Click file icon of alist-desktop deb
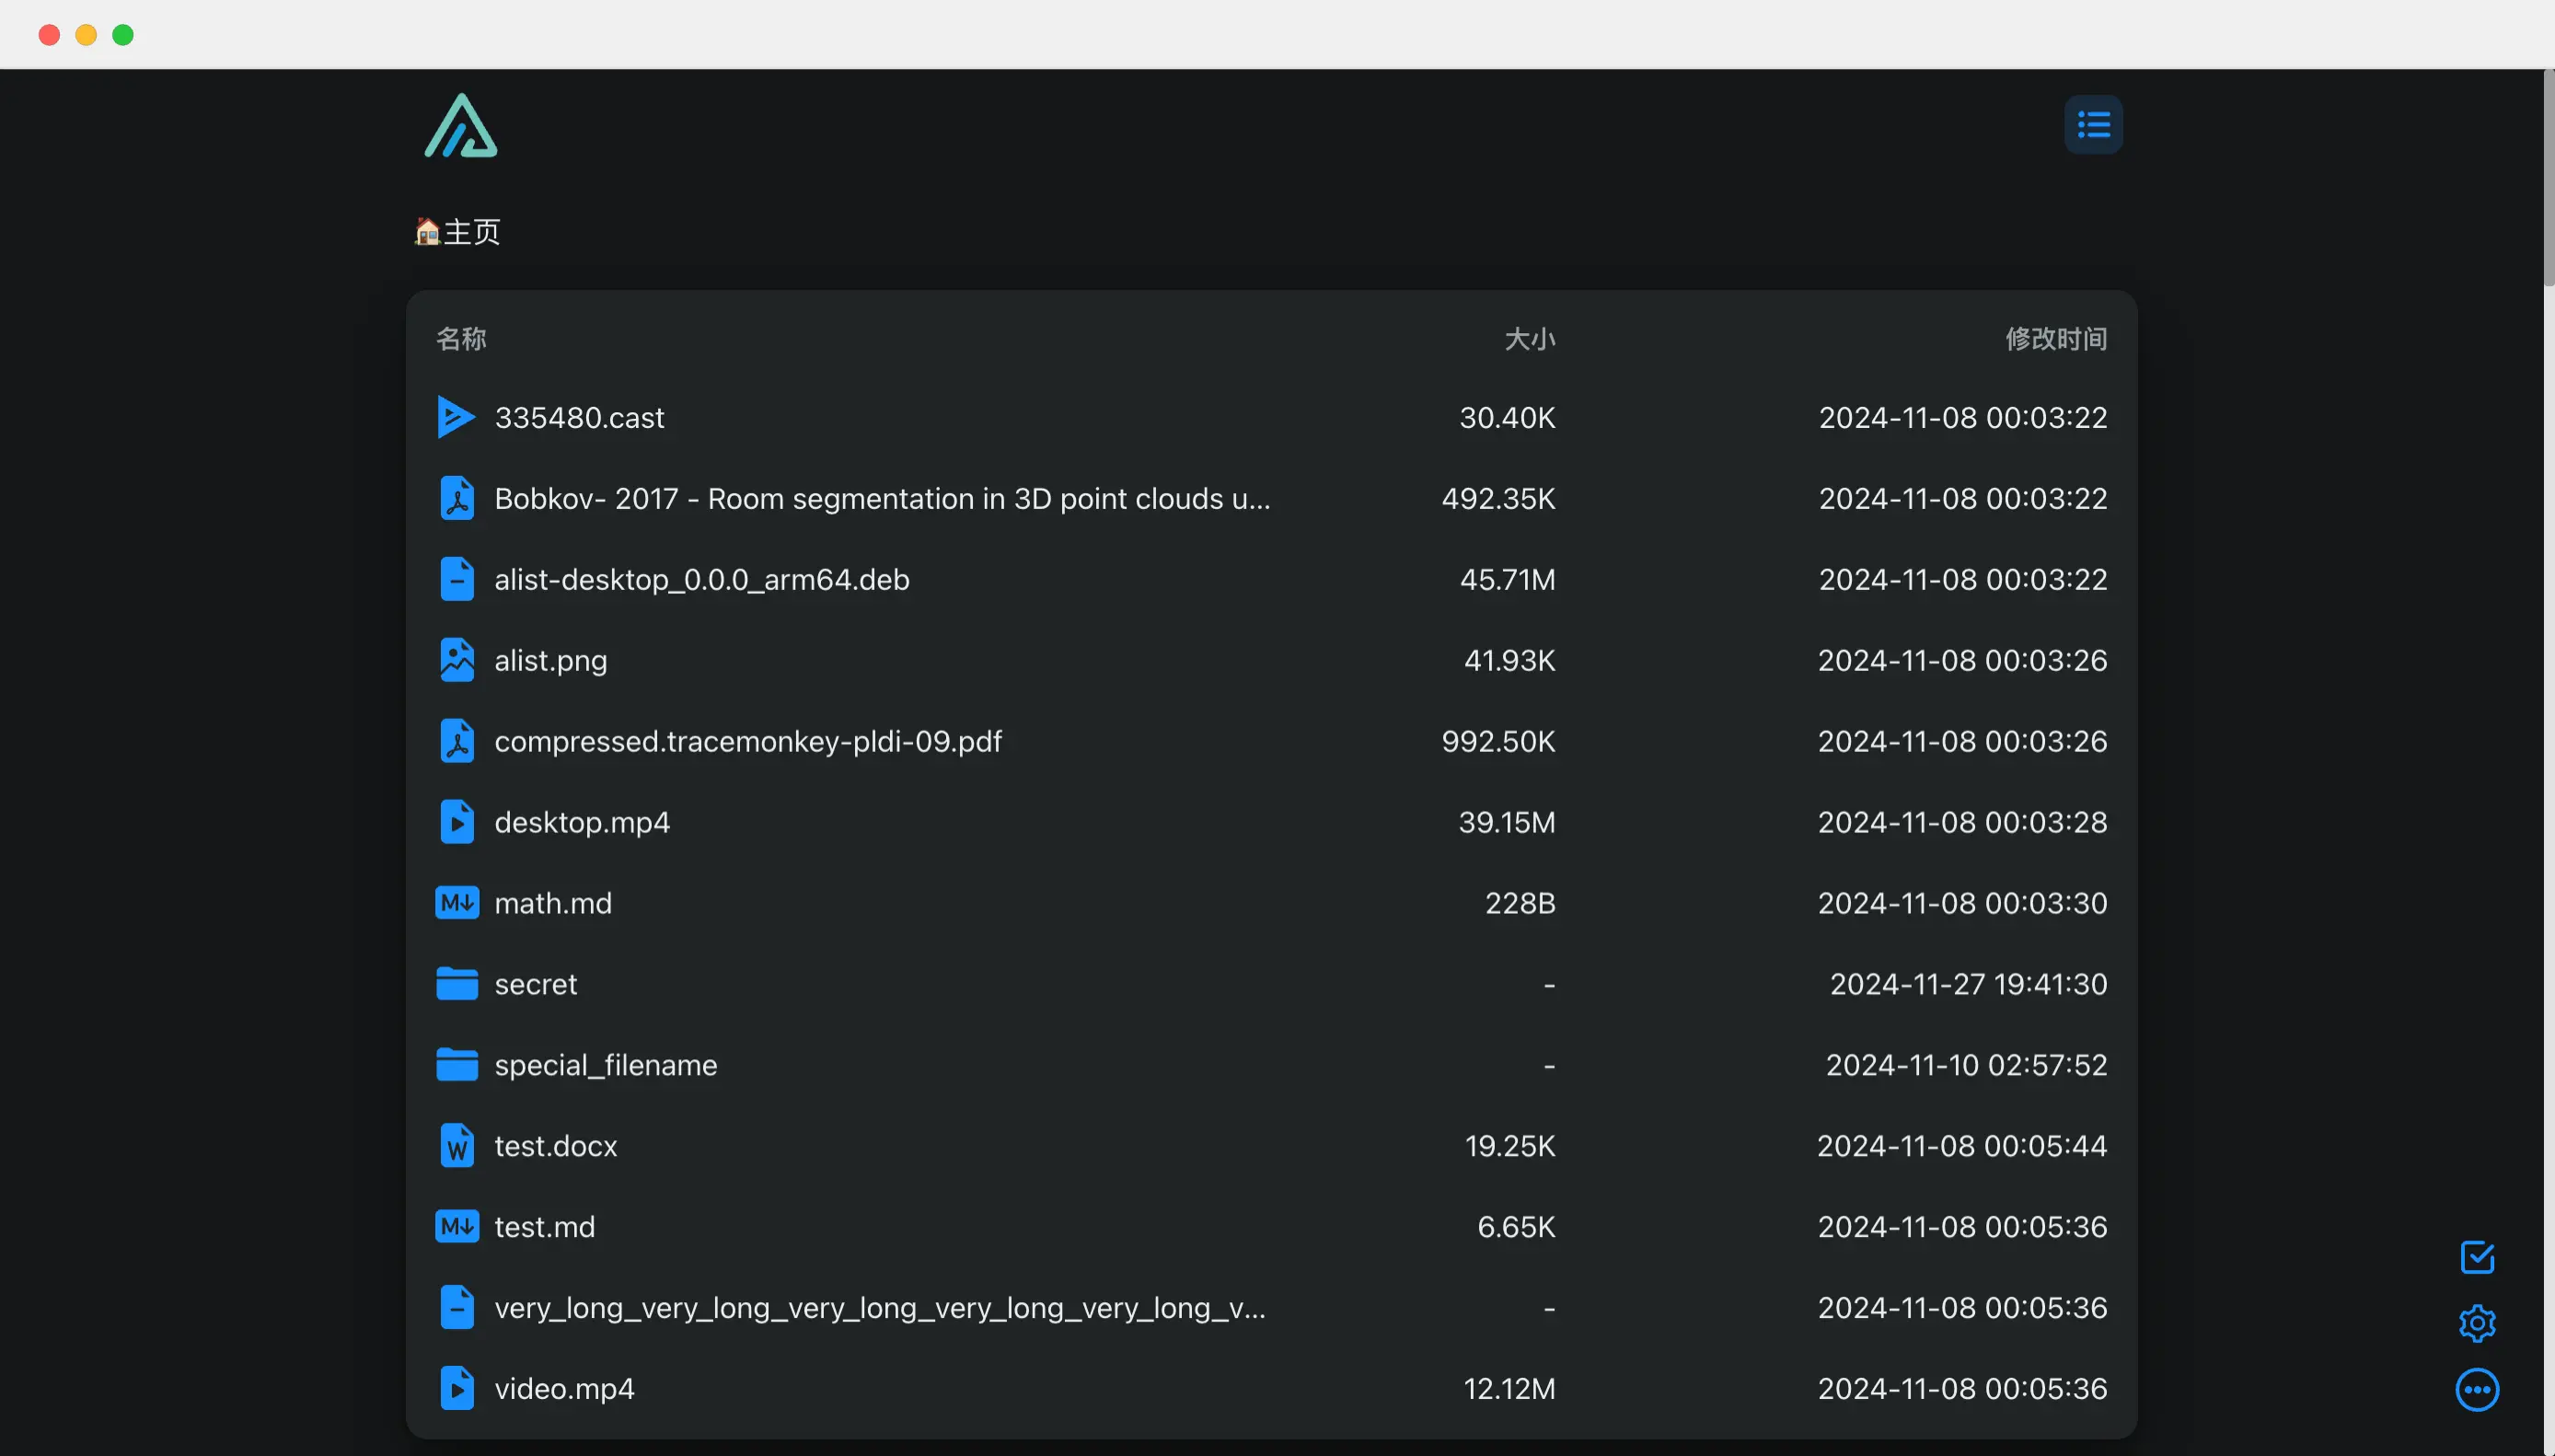 pyautogui.click(x=457, y=579)
